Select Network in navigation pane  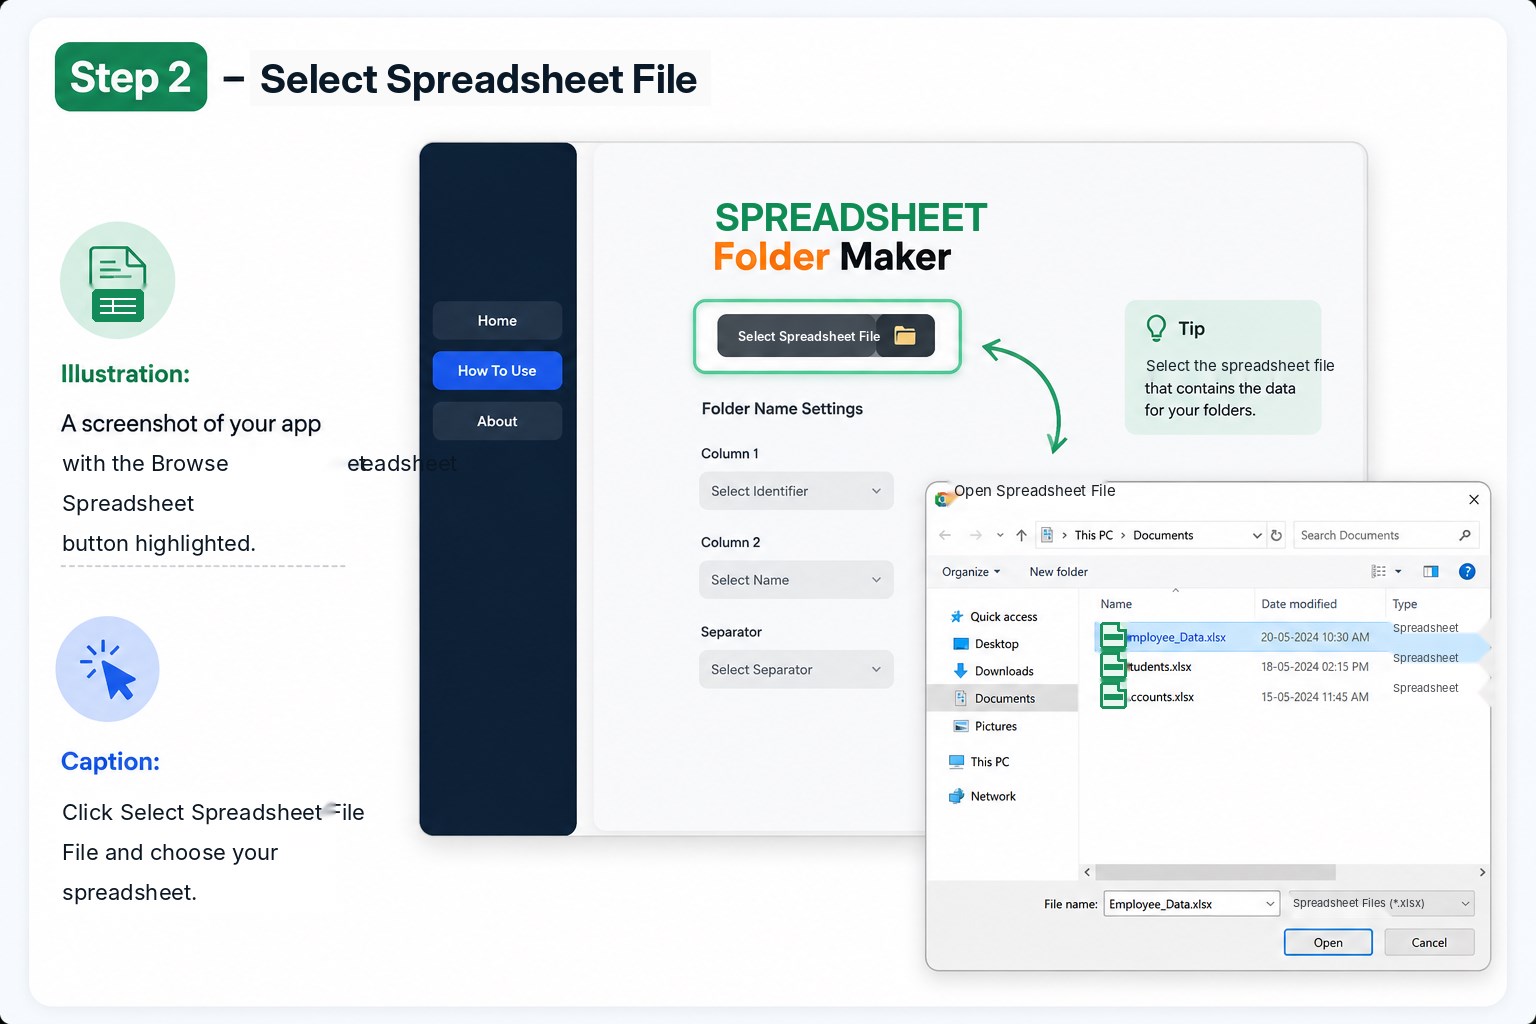[982, 797]
